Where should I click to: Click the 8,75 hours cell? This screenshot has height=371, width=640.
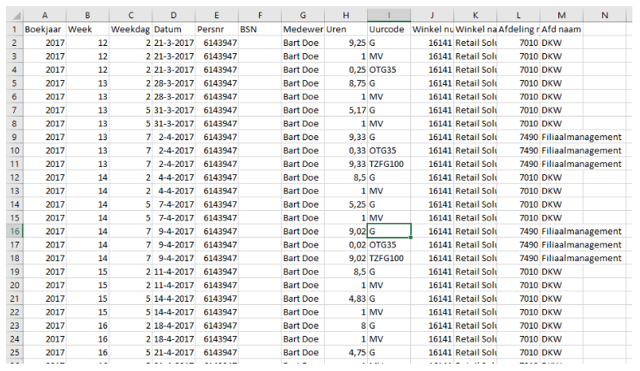tap(346, 83)
